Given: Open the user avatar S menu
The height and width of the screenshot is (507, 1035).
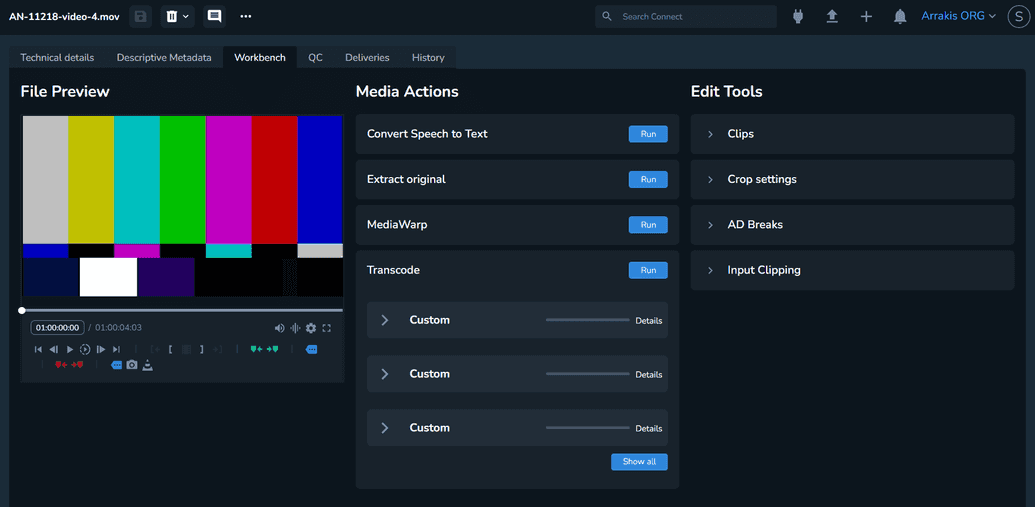Looking at the screenshot, I should click(x=1018, y=17).
